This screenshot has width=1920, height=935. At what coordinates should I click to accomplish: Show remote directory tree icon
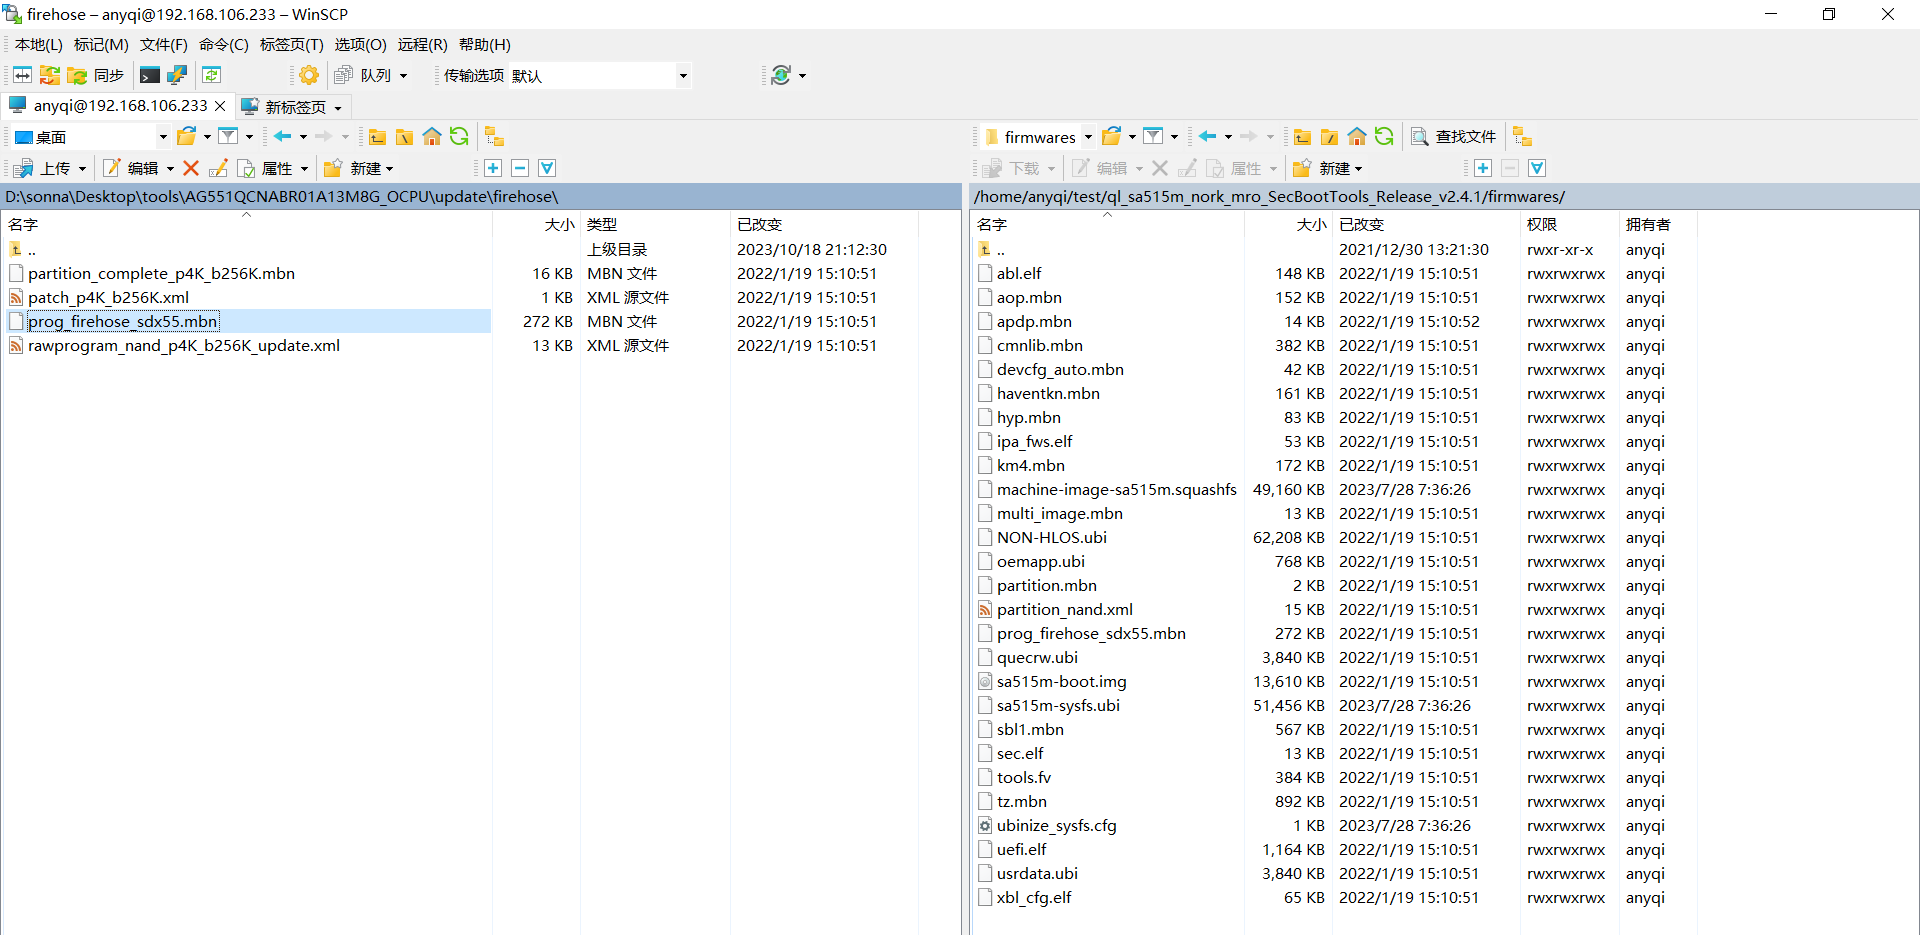coord(1522,137)
